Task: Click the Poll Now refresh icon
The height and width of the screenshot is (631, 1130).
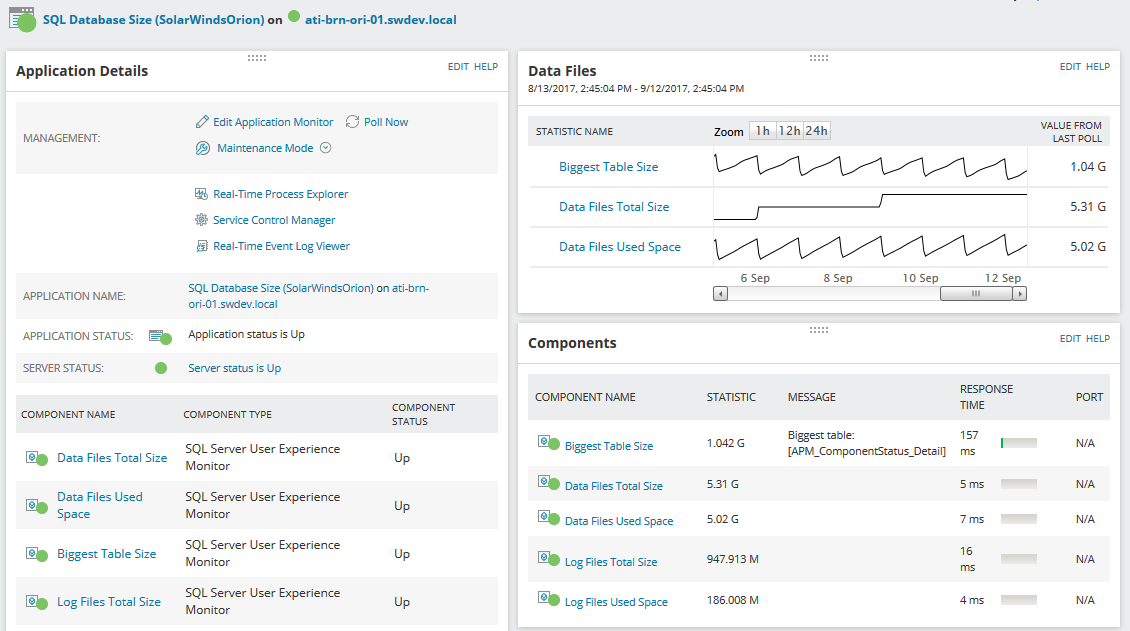Action: coord(352,122)
